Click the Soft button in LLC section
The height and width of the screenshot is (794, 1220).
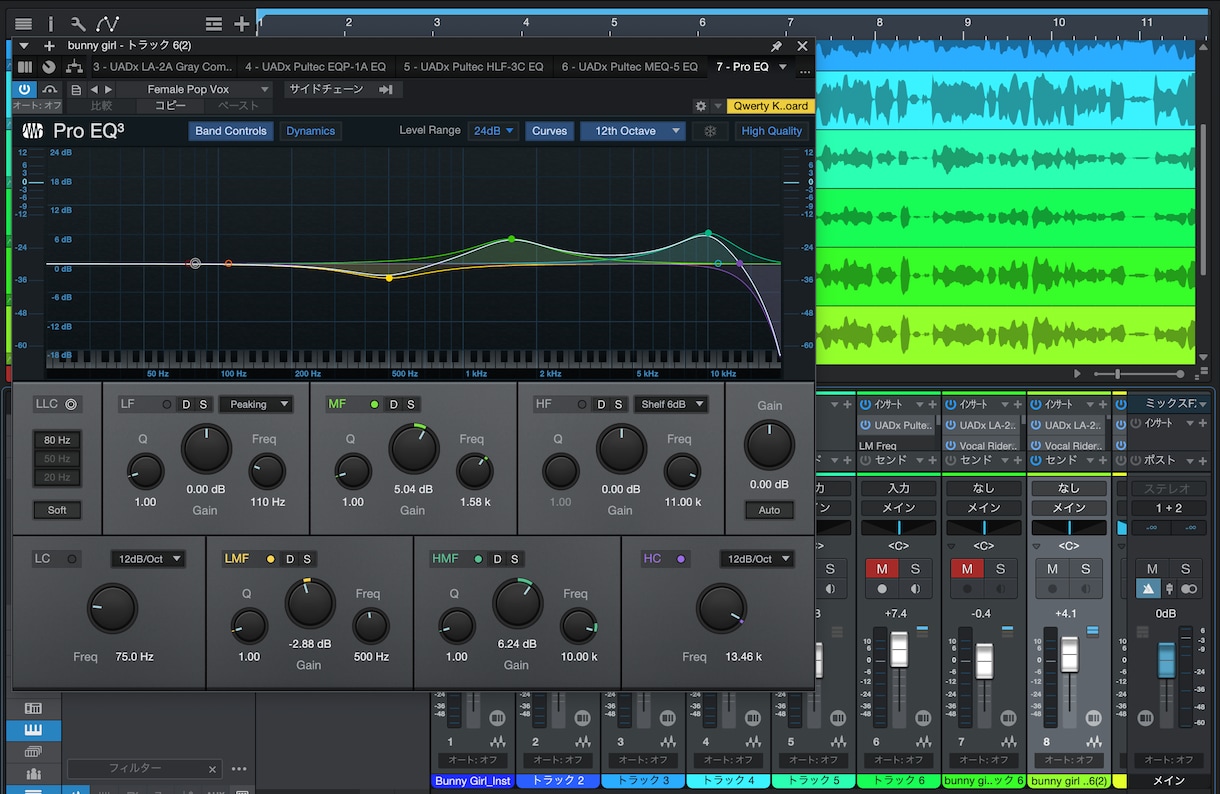point(57,510)
